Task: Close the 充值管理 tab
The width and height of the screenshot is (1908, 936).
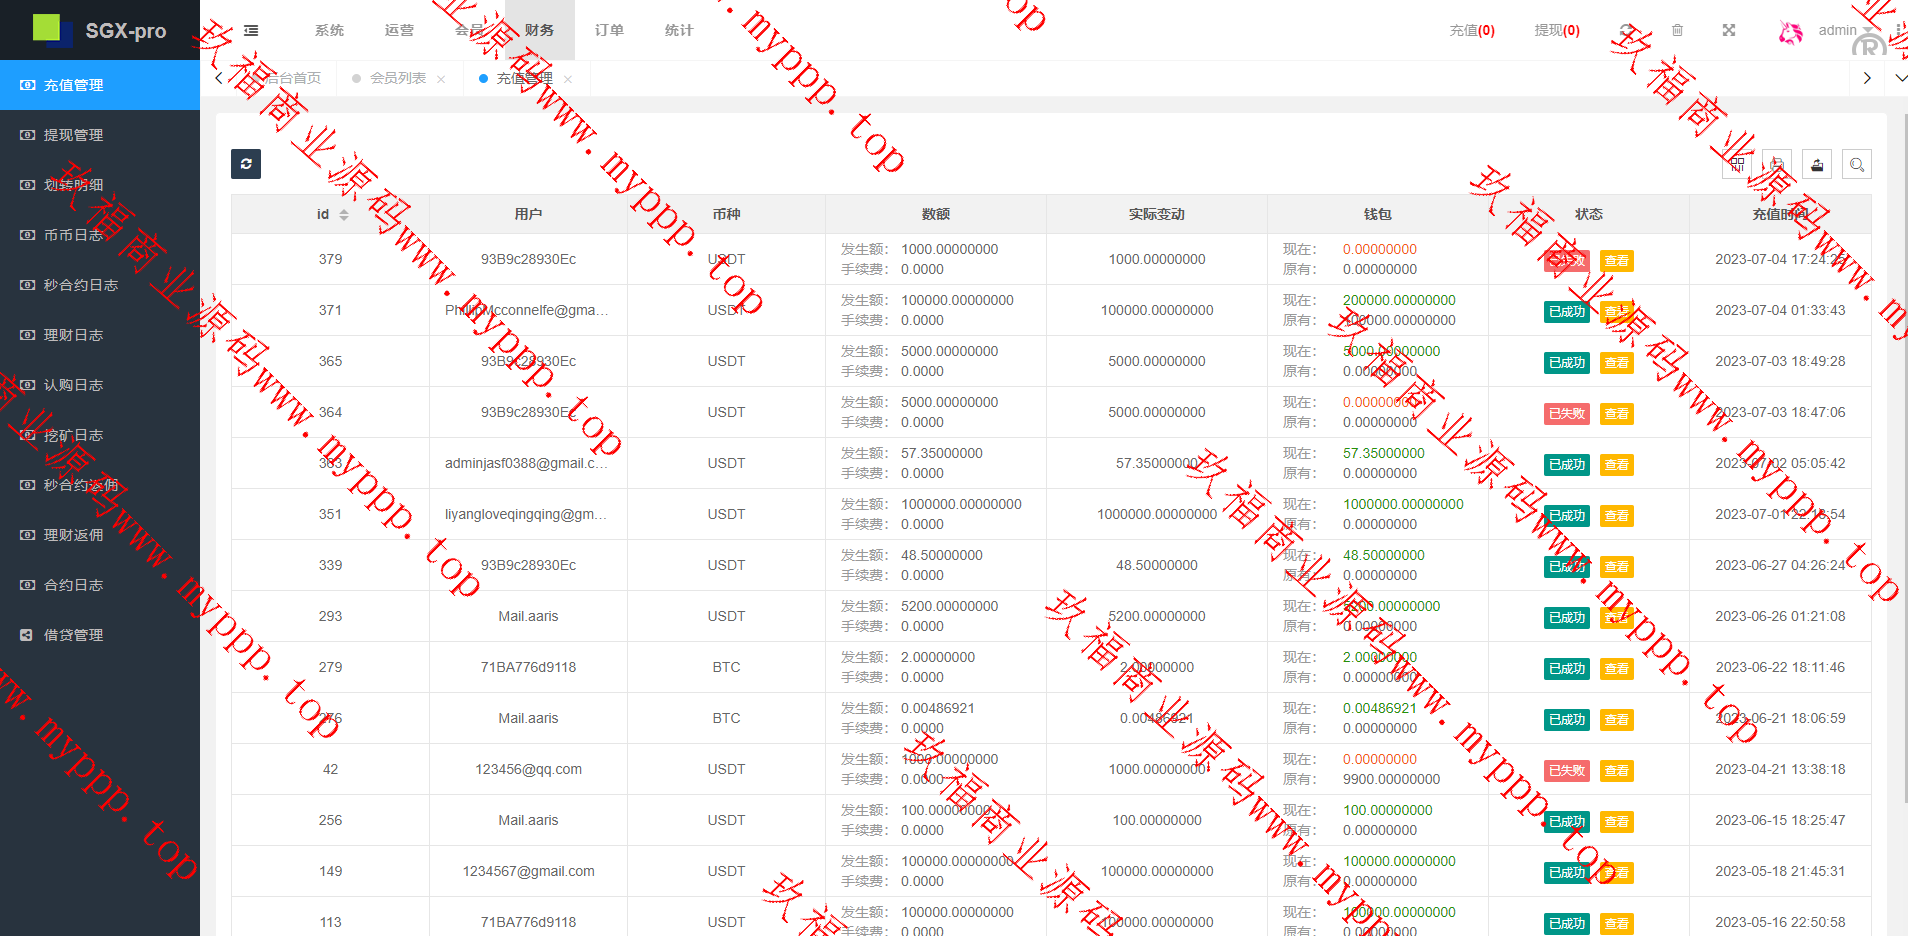Action: point(568,79)
